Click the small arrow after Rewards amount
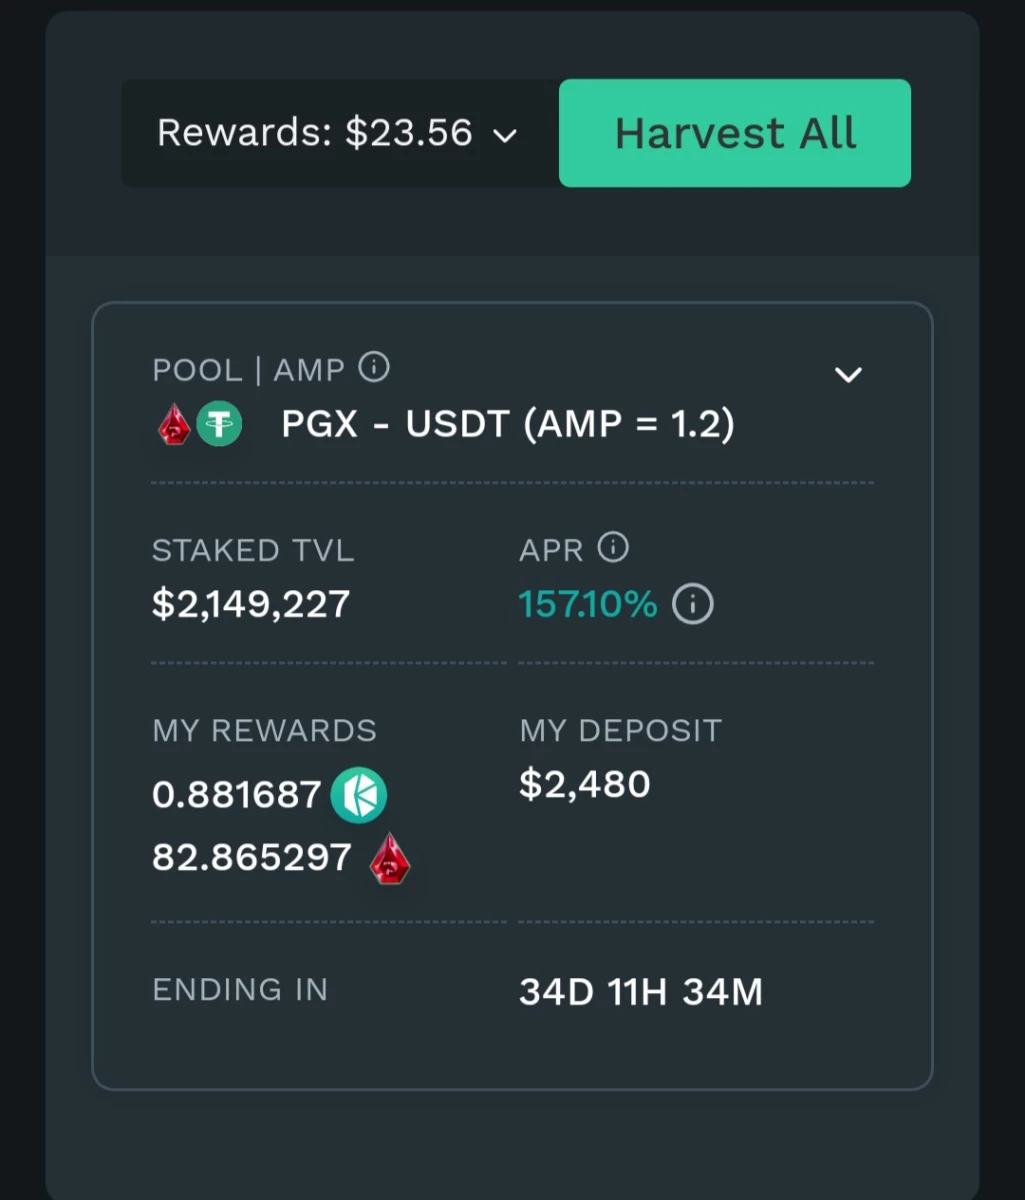 click(506, 135)
